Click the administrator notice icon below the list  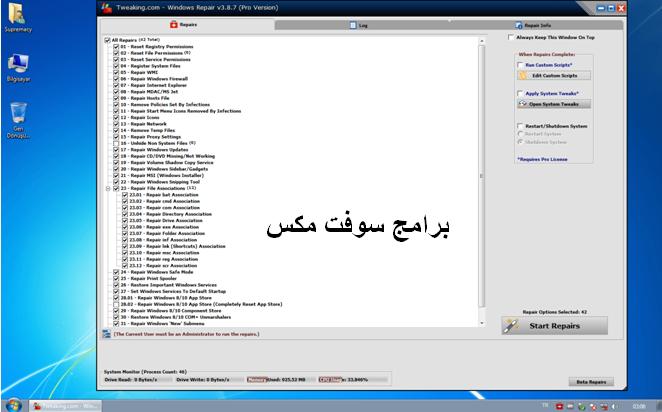(106, 334)
